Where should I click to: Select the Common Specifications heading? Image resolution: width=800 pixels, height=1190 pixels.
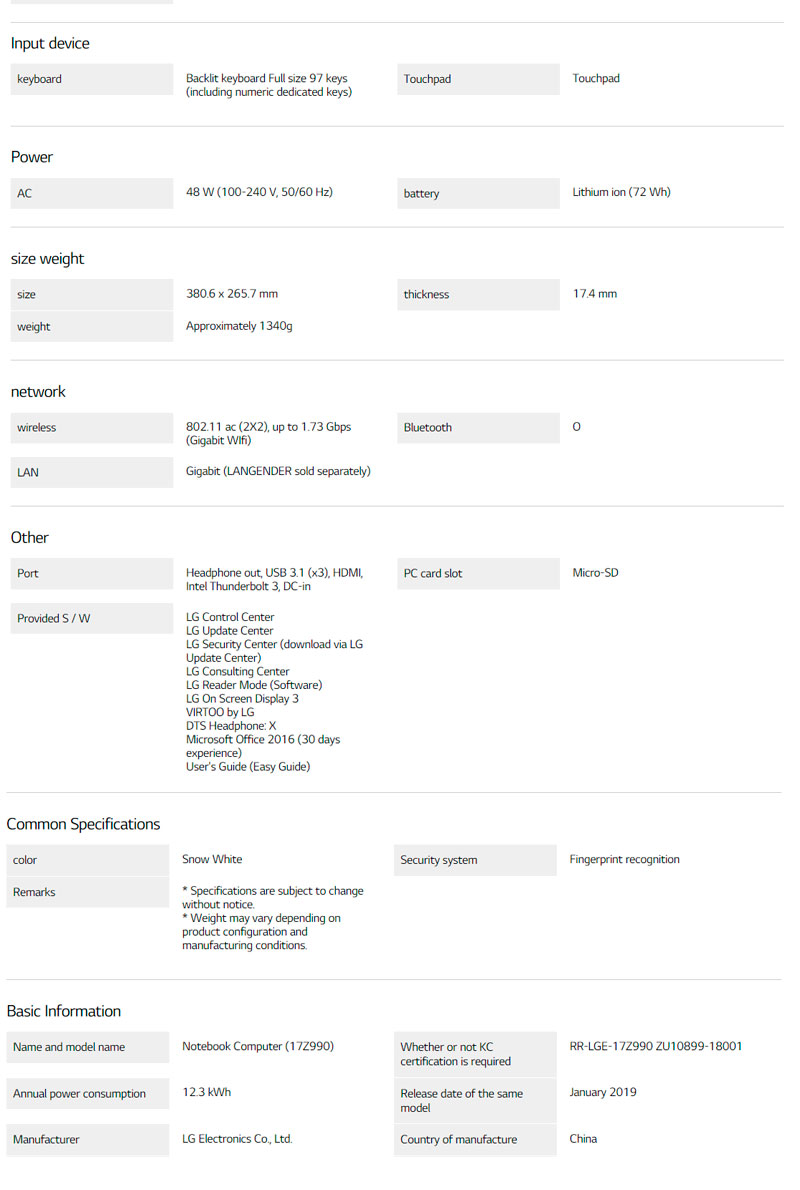[x=83, y=824]
